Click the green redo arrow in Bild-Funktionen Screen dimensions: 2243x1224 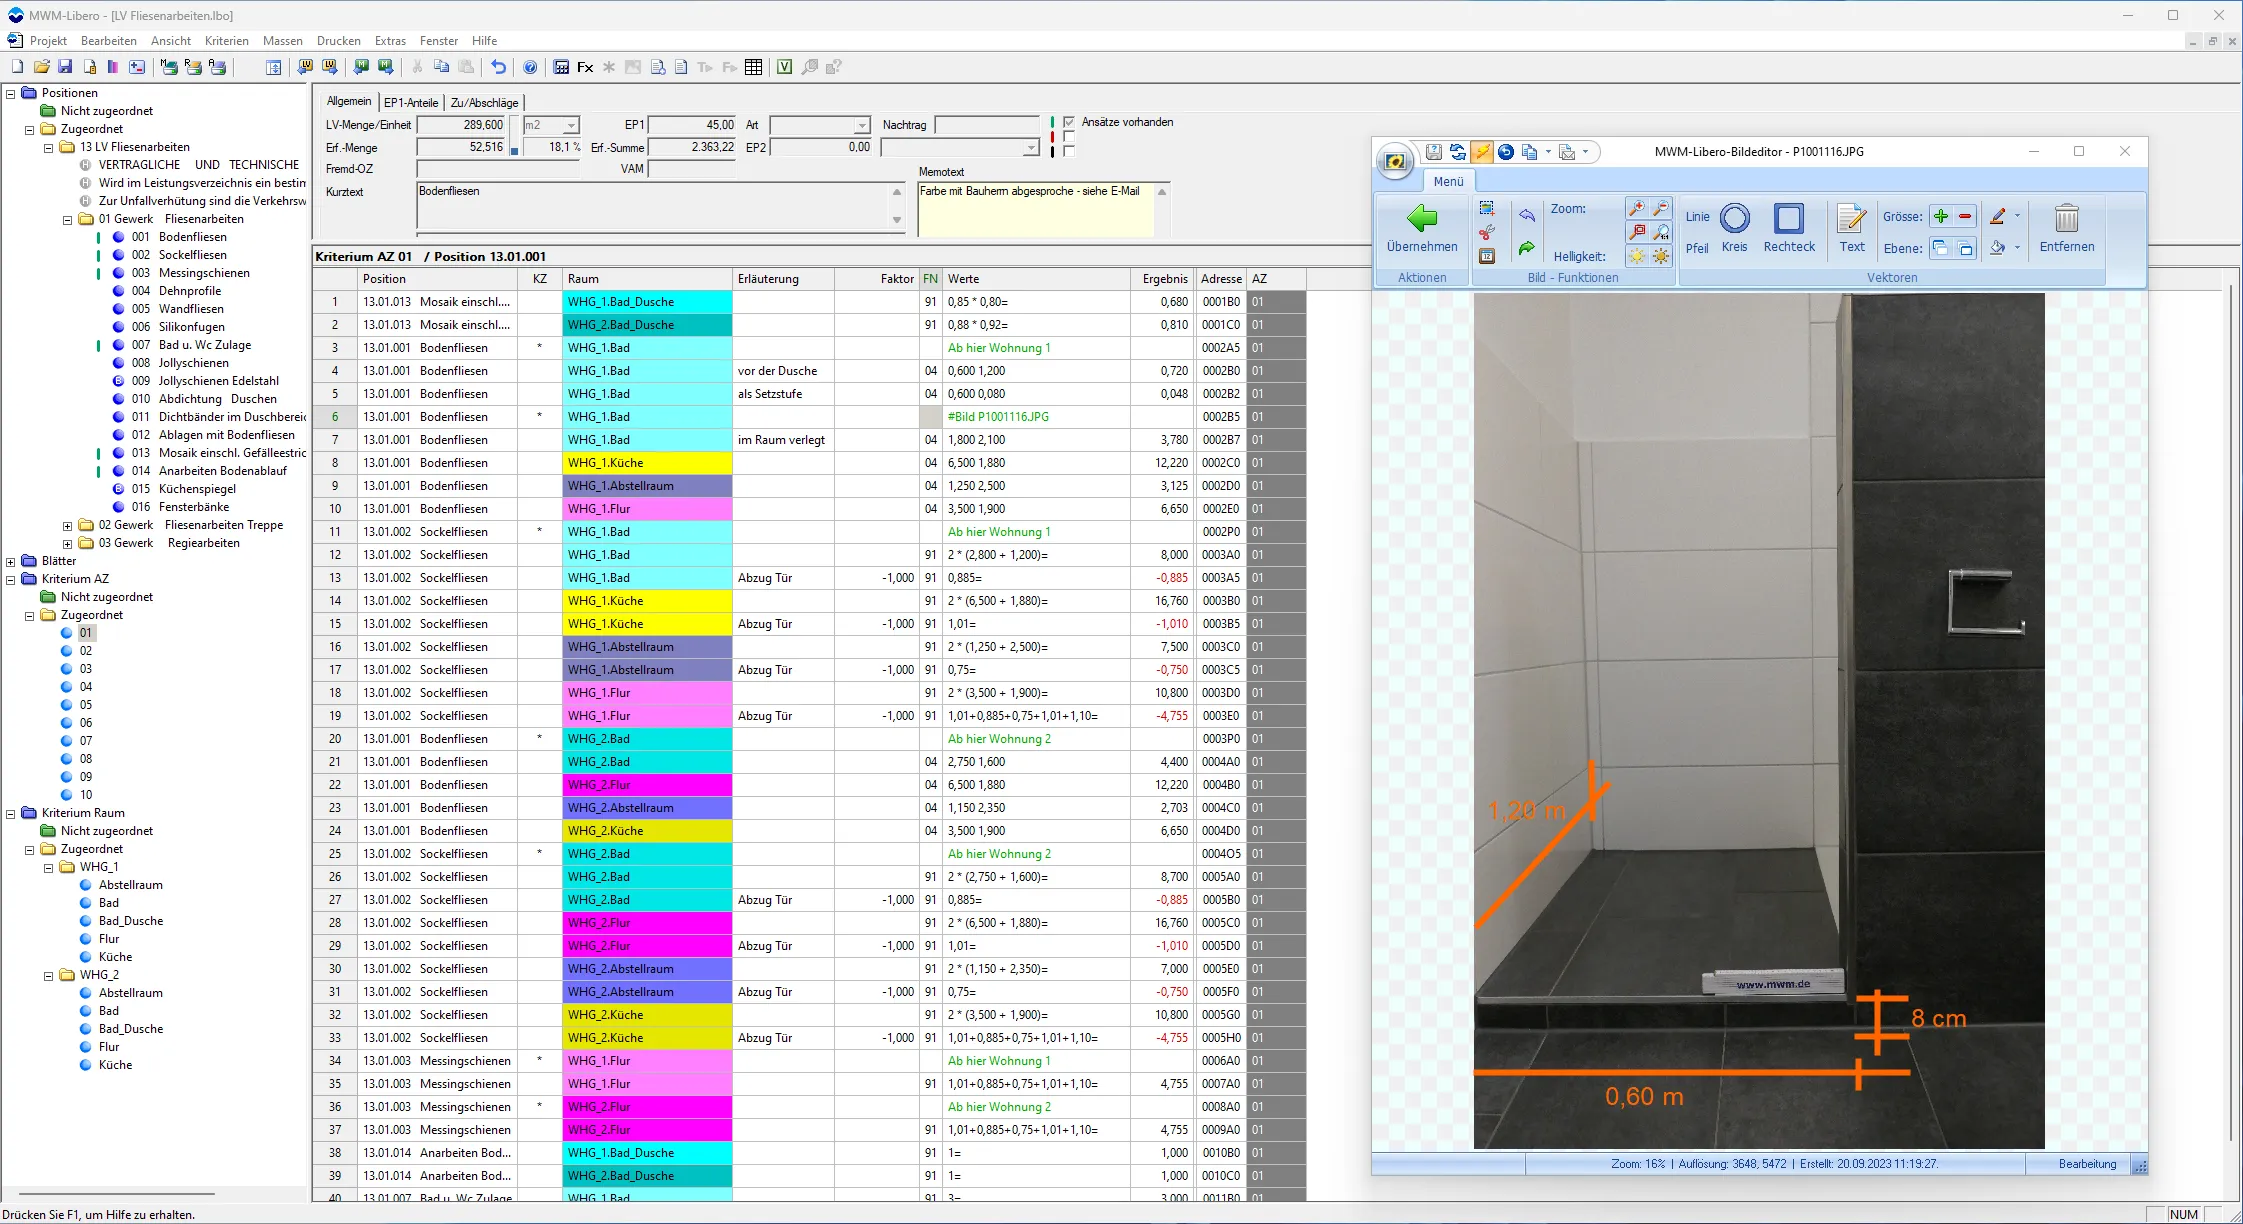pos(1527,248)
